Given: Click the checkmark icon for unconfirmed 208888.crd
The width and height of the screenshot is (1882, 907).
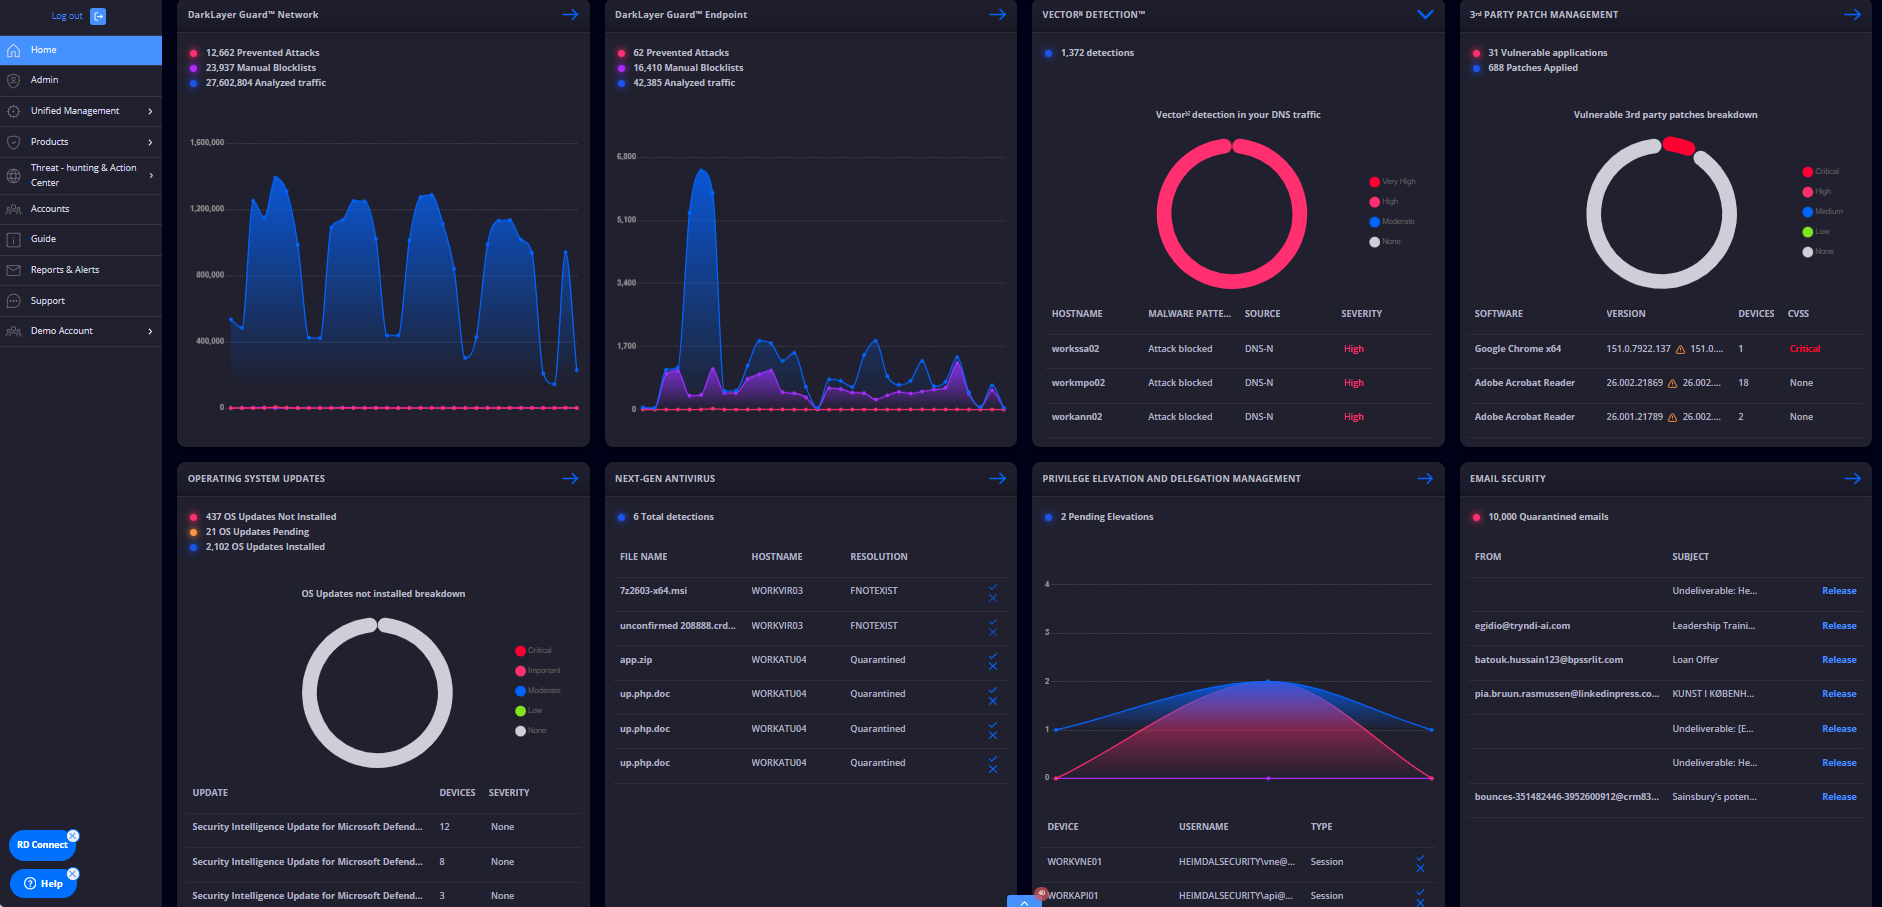Looking at the screenshot, I should pos(993,622).
